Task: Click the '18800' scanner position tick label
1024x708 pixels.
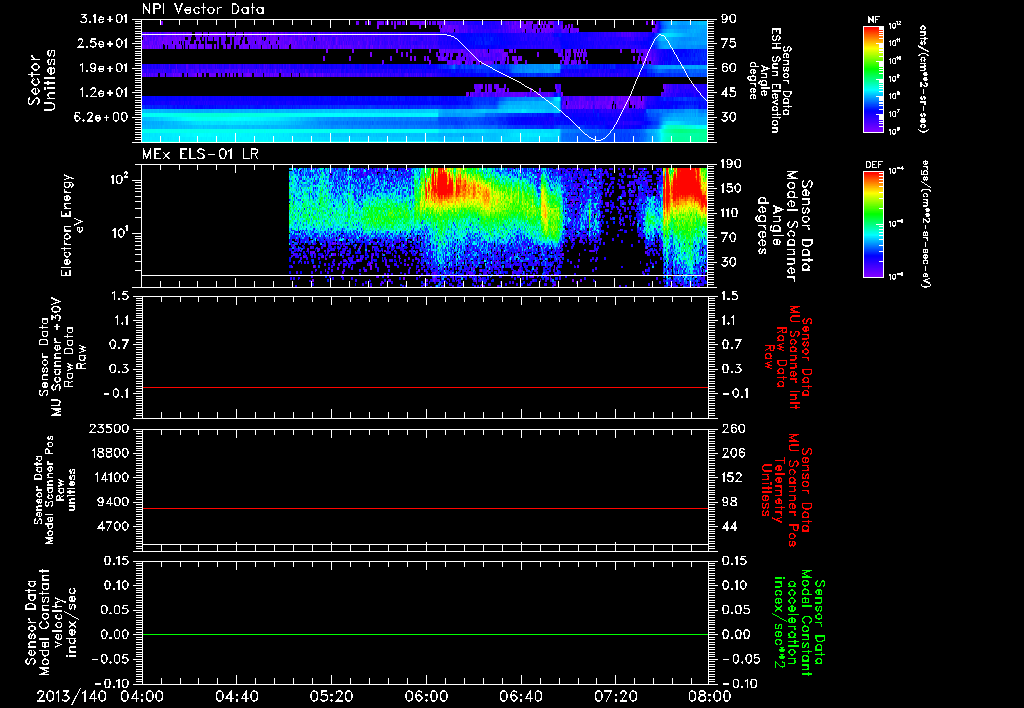Action: click(109, 453)
